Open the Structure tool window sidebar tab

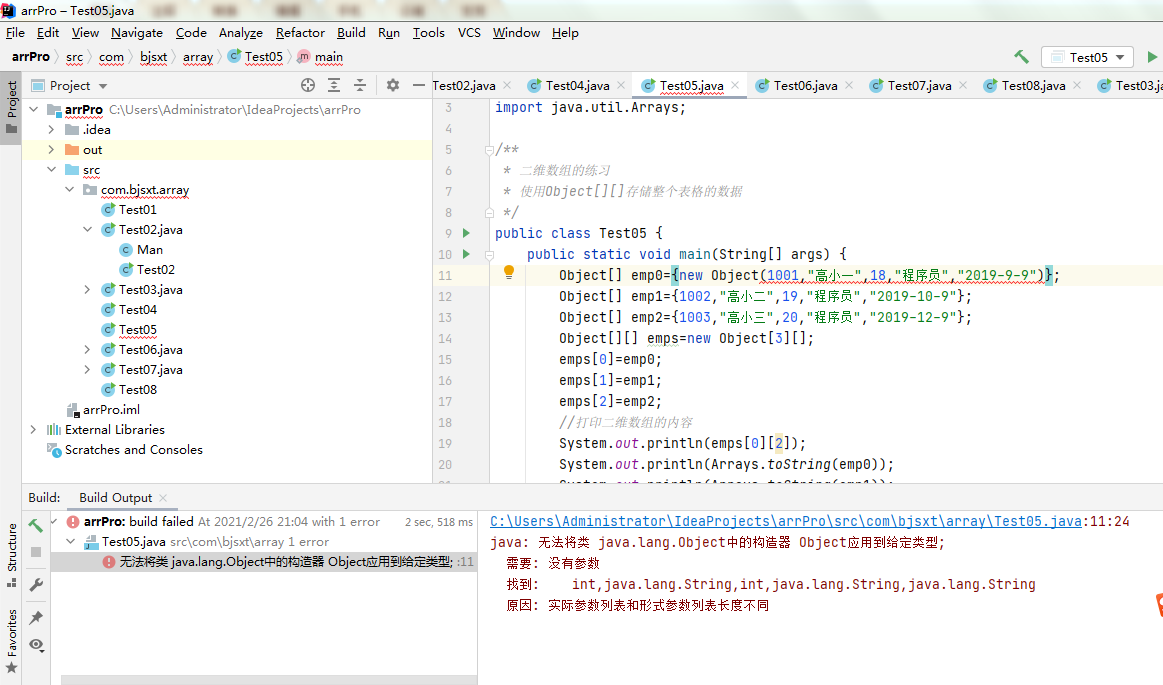(x=11, y=555)
